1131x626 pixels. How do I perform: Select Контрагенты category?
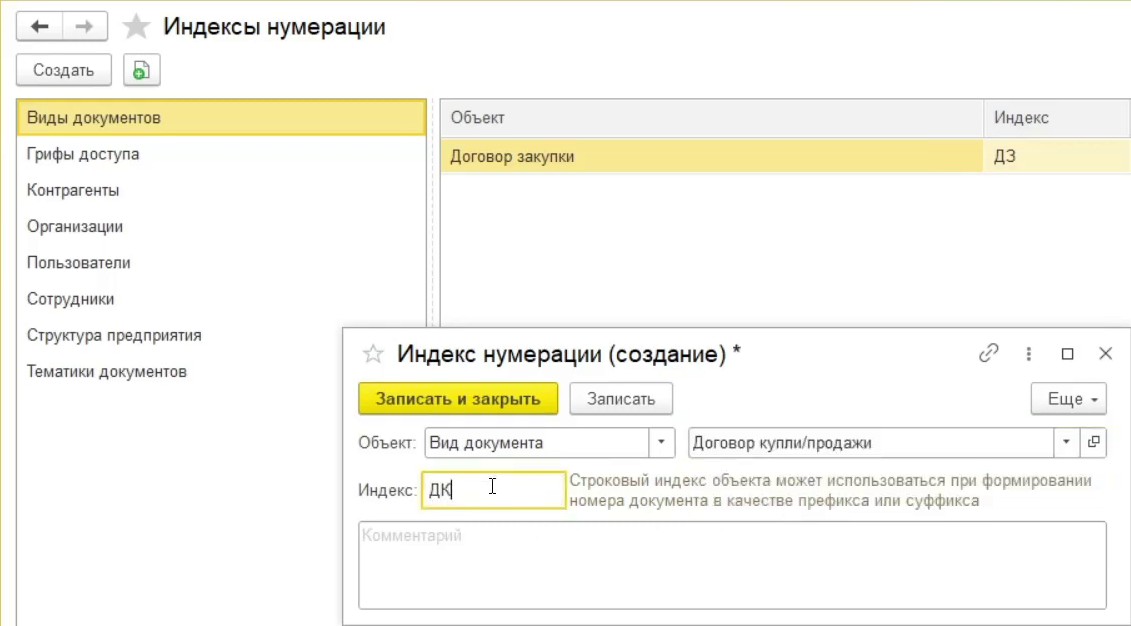73,190
